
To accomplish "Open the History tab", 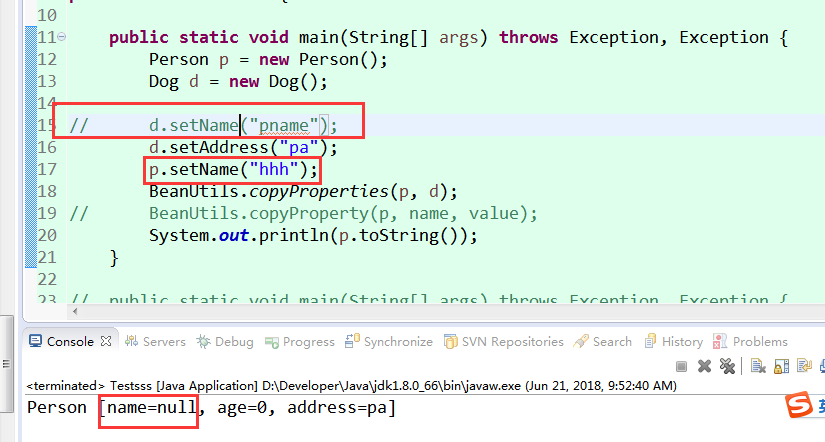I will 673,341.
